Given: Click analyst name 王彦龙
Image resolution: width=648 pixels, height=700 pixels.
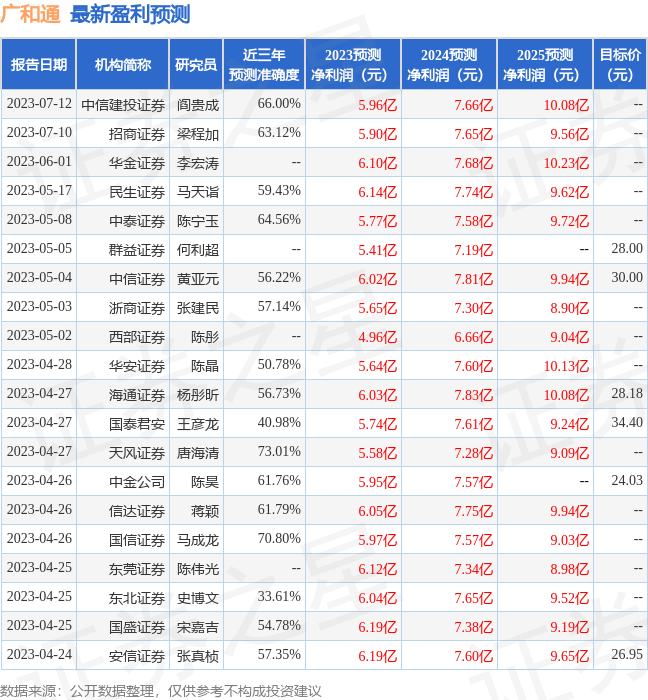Looking at the screenshot, I should 198,425.
